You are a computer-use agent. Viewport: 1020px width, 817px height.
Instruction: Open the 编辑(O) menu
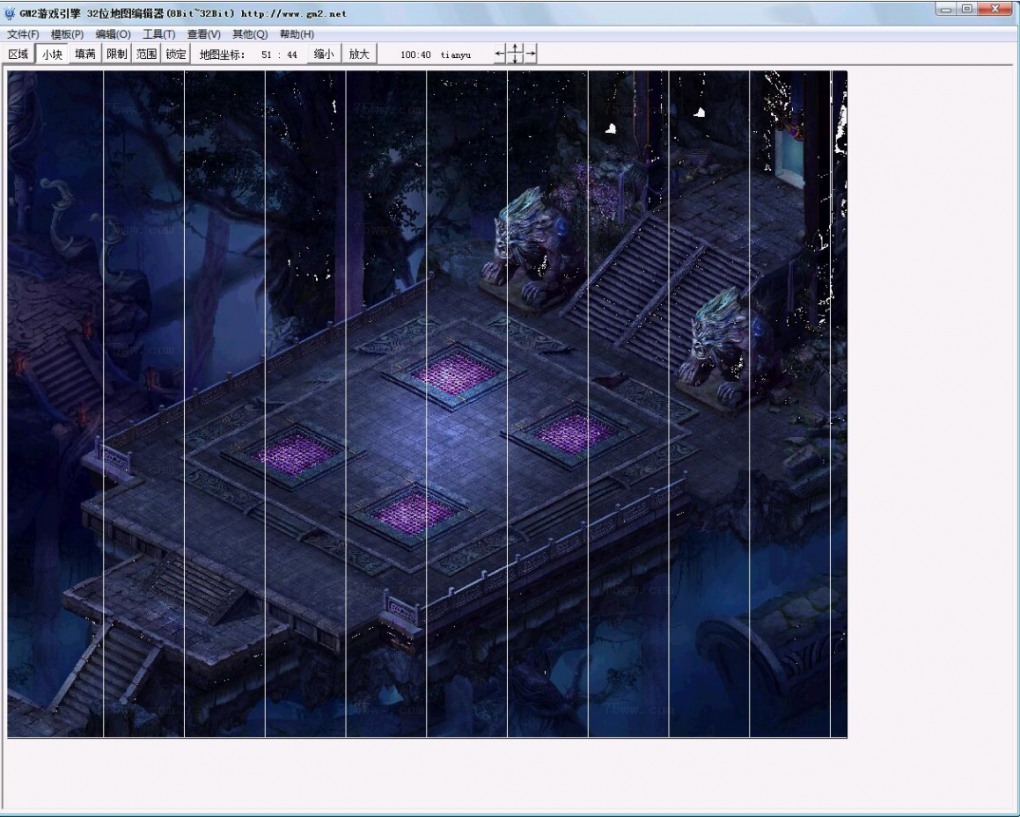pyautogui.click(x=113, y=34)
